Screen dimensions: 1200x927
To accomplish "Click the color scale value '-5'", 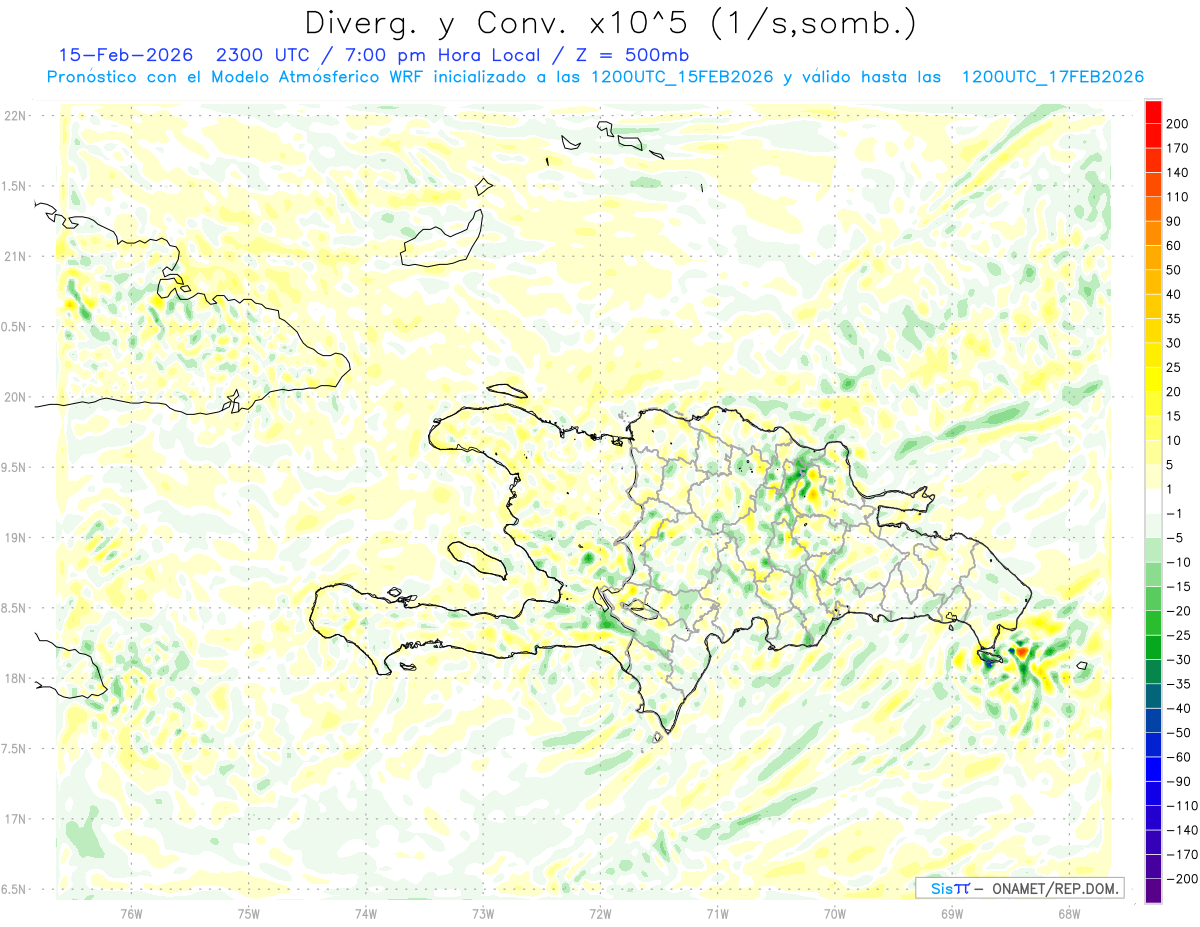I will pos(1175,538).
